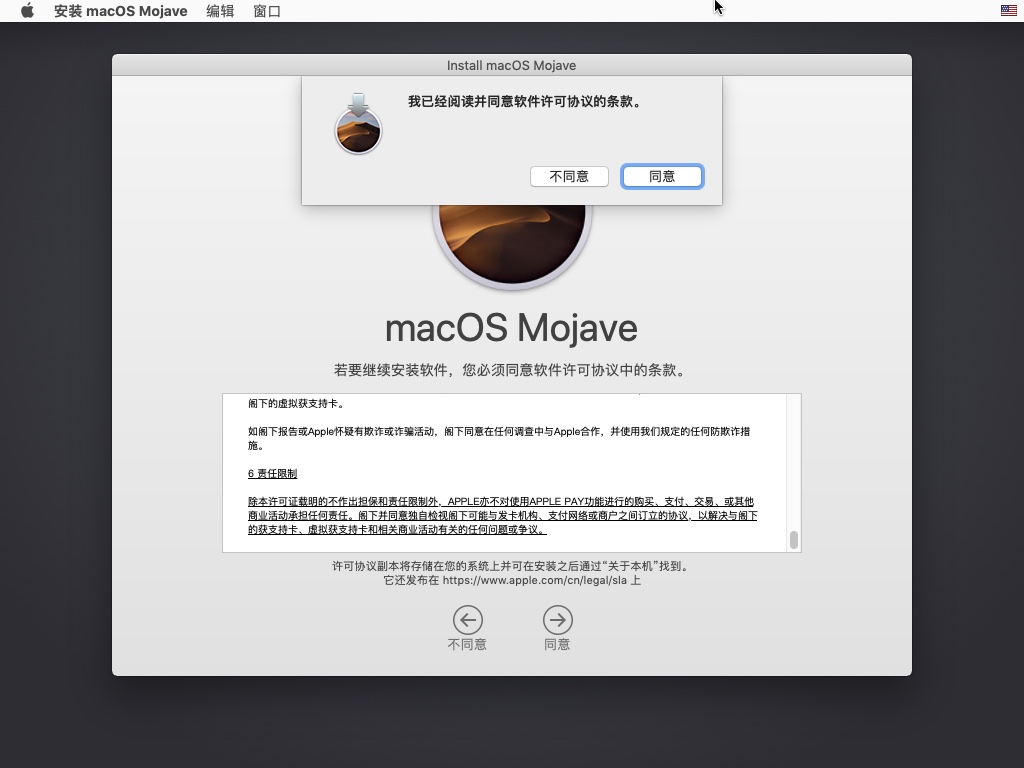Click the US flag input source icon
Screen dimensions: 1024x768
coord(1008,10)
